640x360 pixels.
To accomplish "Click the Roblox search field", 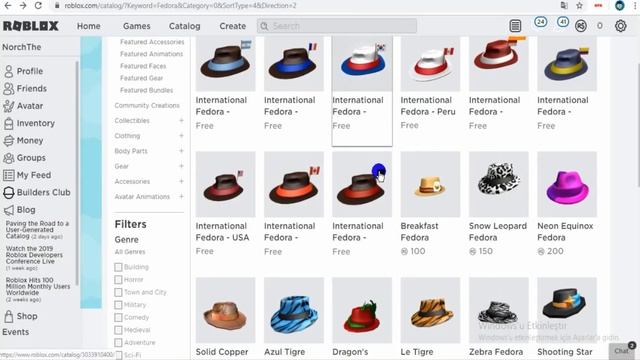I will 337,26.
